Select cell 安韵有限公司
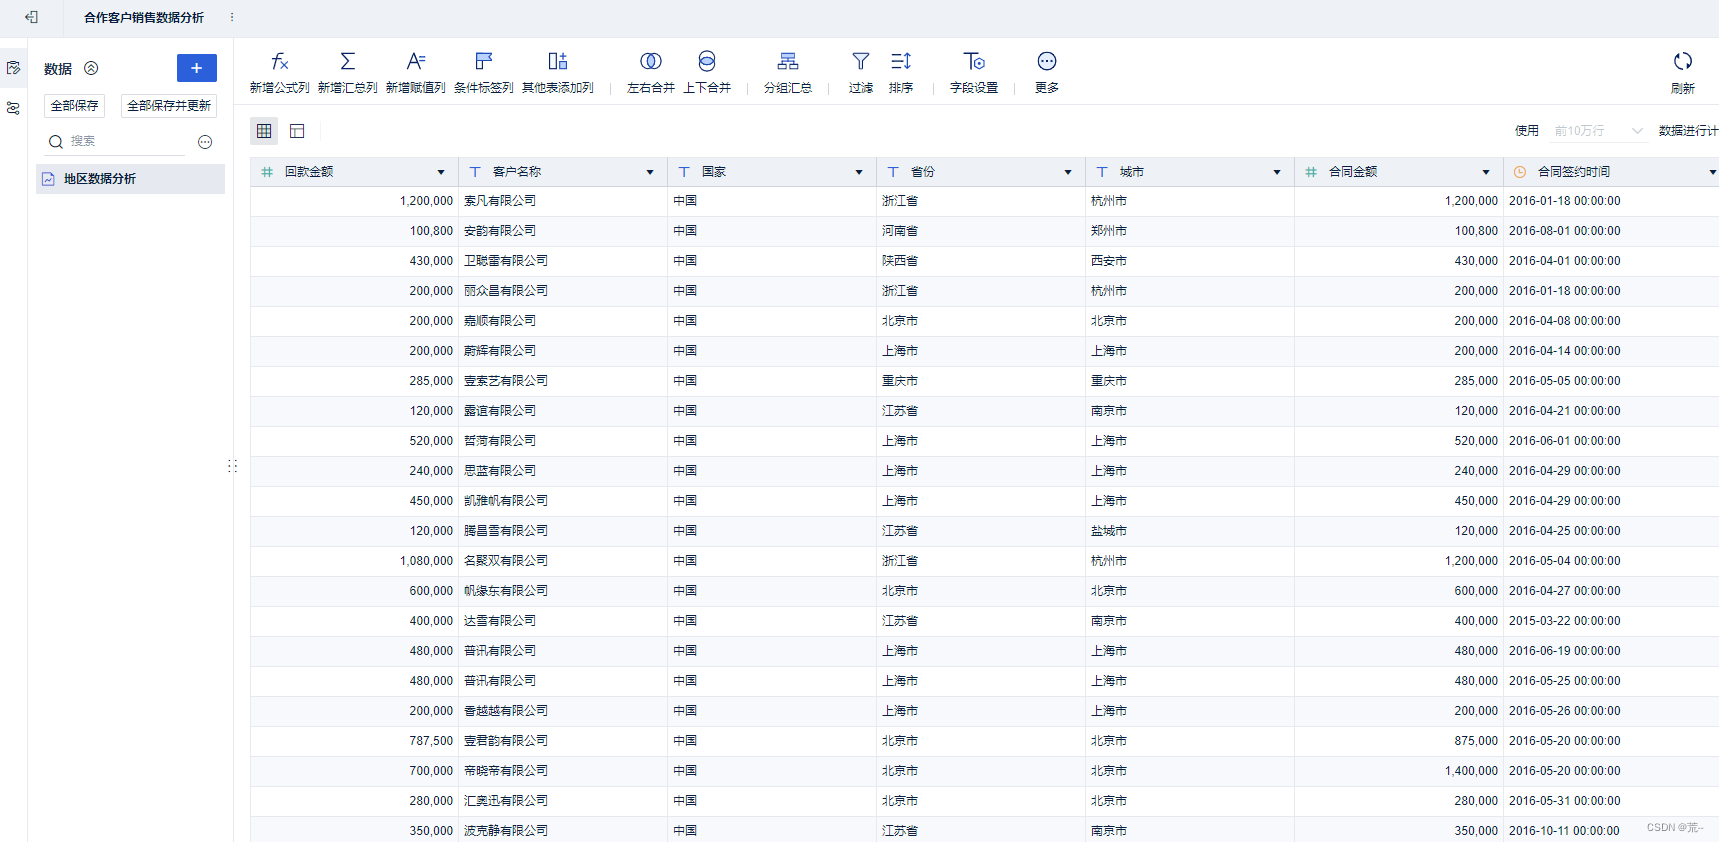This screenshot has height=842, width=1719. [563, 231]
